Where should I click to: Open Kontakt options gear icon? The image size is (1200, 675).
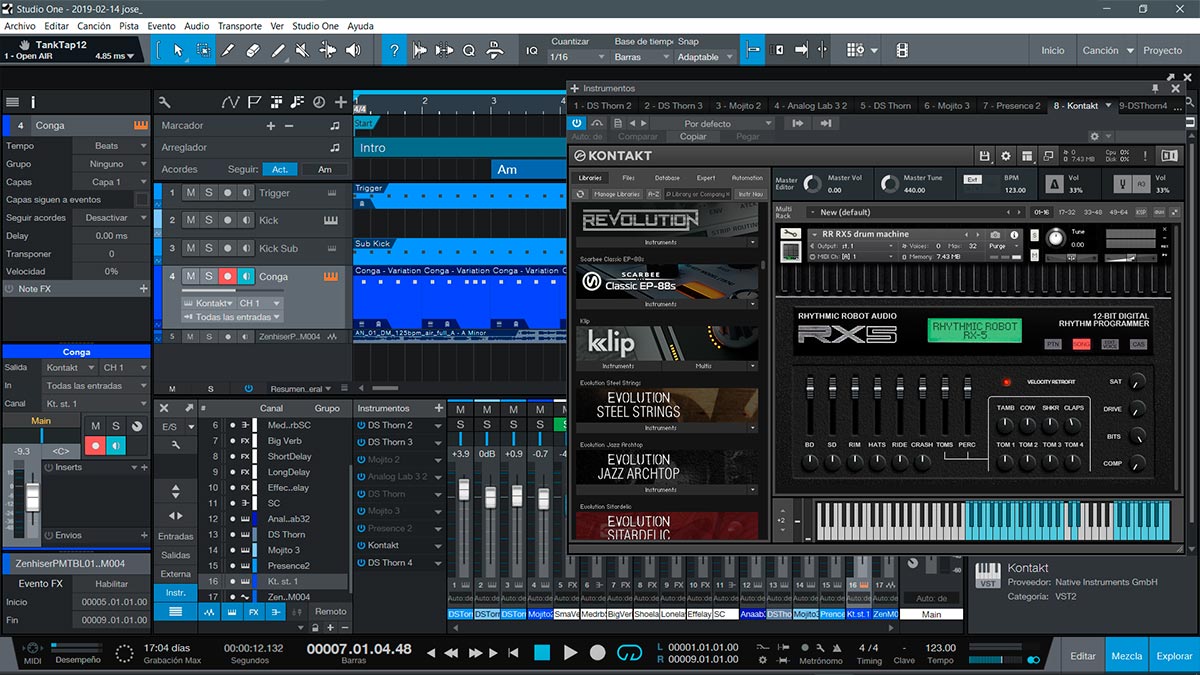1006,156
